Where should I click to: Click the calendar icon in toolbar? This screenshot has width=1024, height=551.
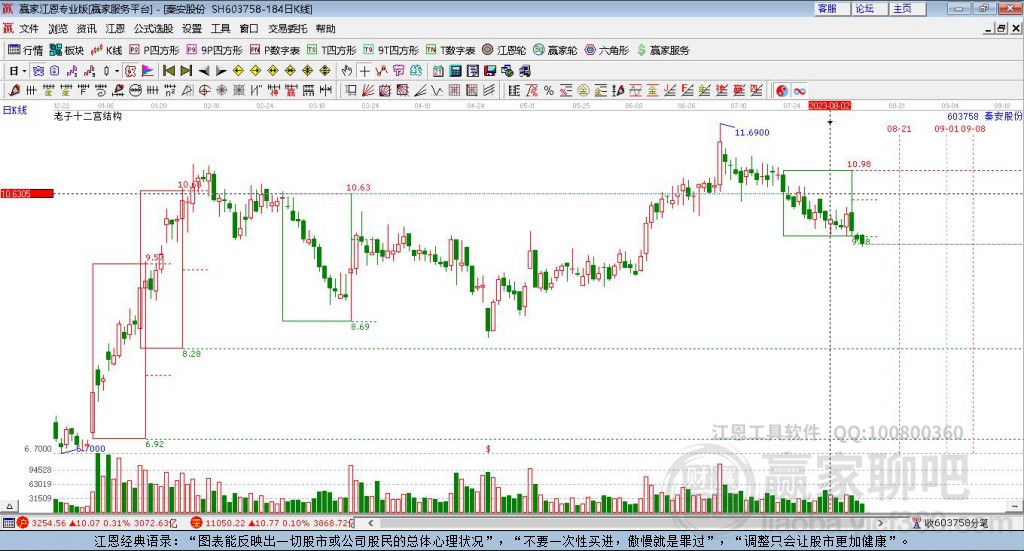click(x=438, y=71)
